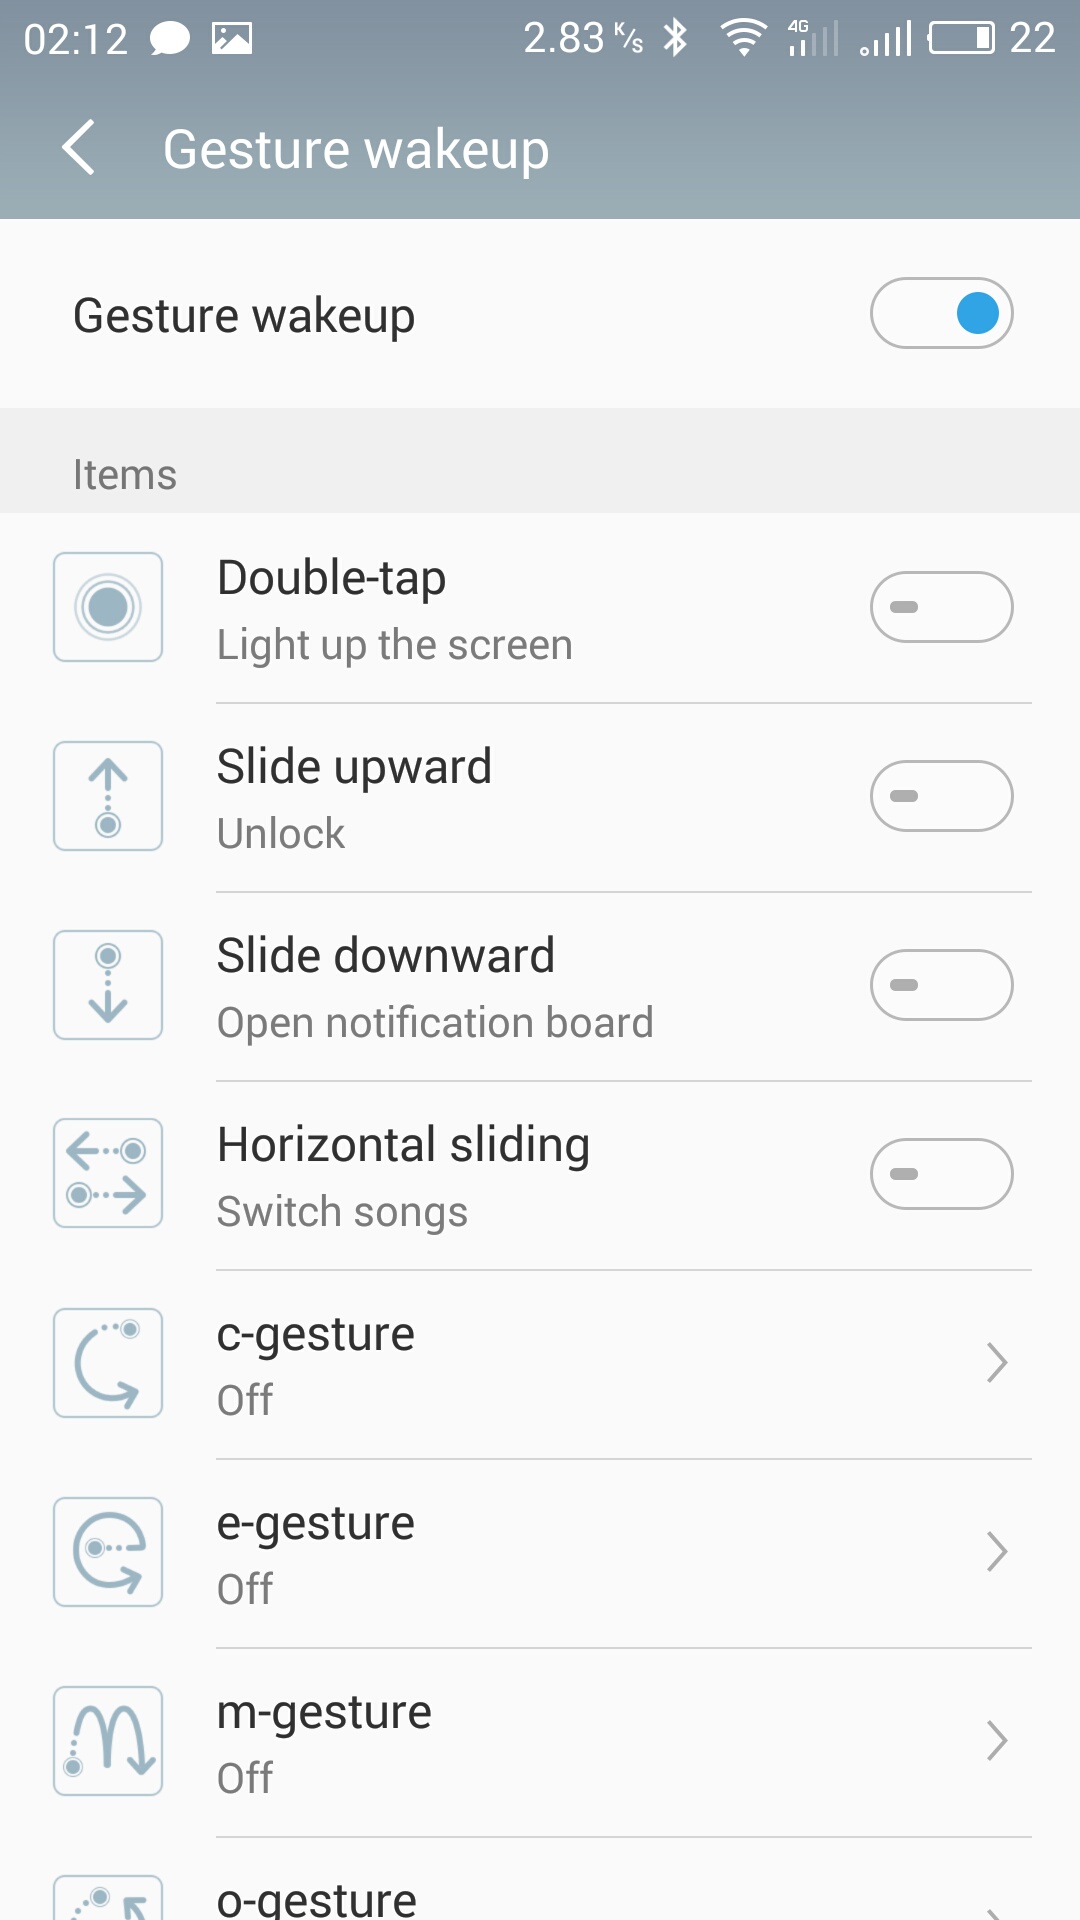
Task: Turn off the Gesture wakeup master switch
Action: 941,313
